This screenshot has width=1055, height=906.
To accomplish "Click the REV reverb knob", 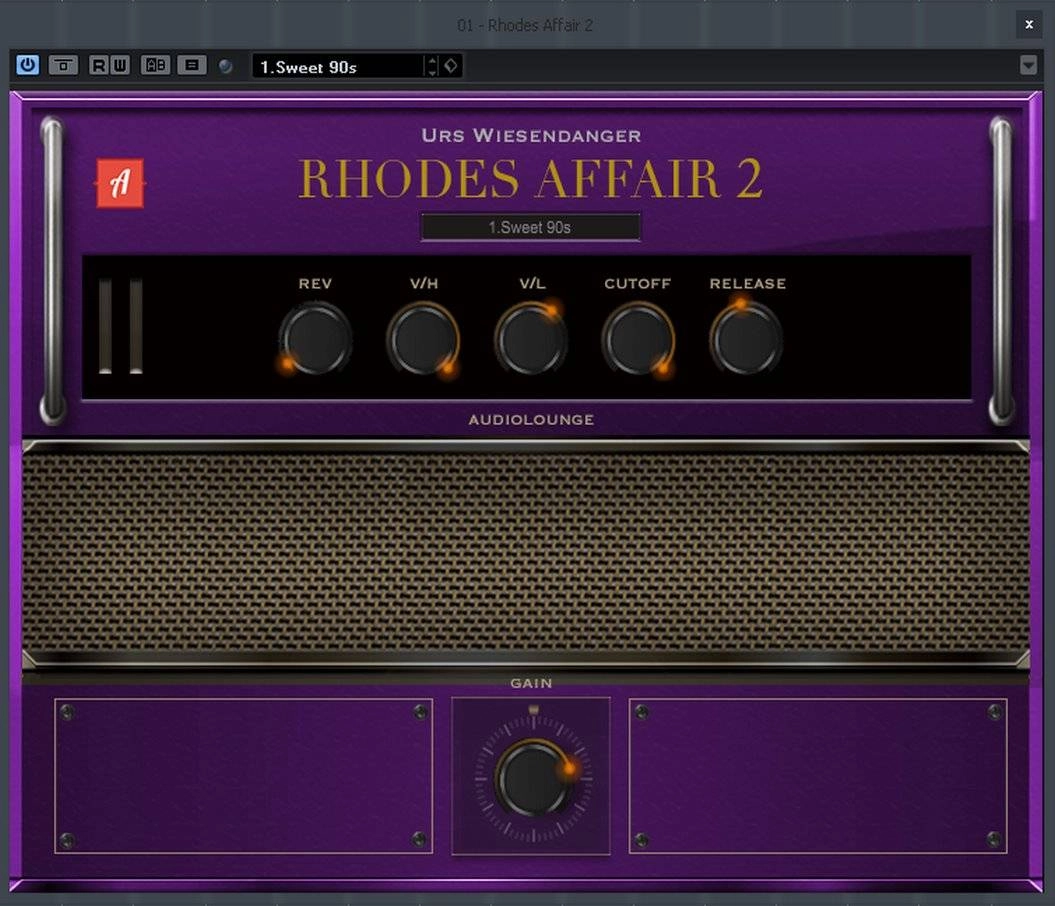I will tap(315, 339).
